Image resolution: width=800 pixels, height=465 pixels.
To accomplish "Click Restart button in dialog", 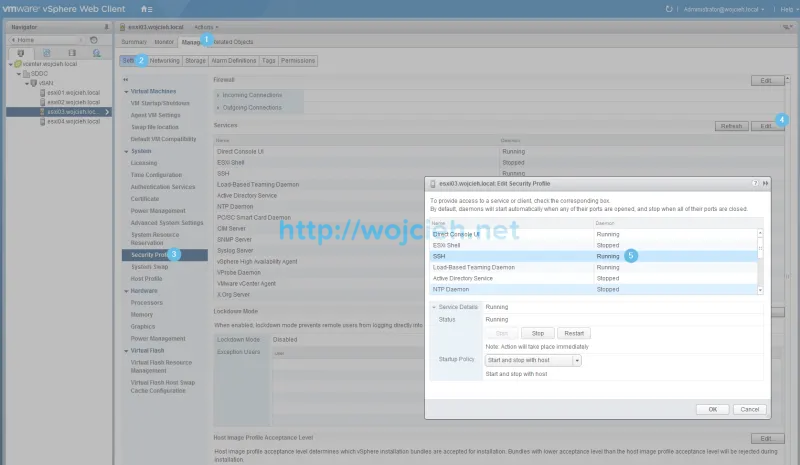I will pos(574,333).
